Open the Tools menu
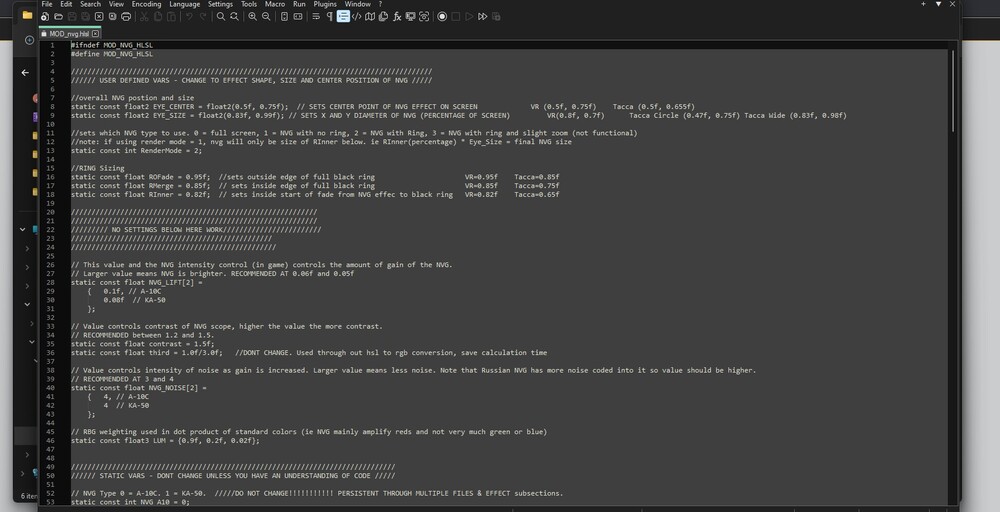This screenshot has width=1000, height=512. pos(249,4)
